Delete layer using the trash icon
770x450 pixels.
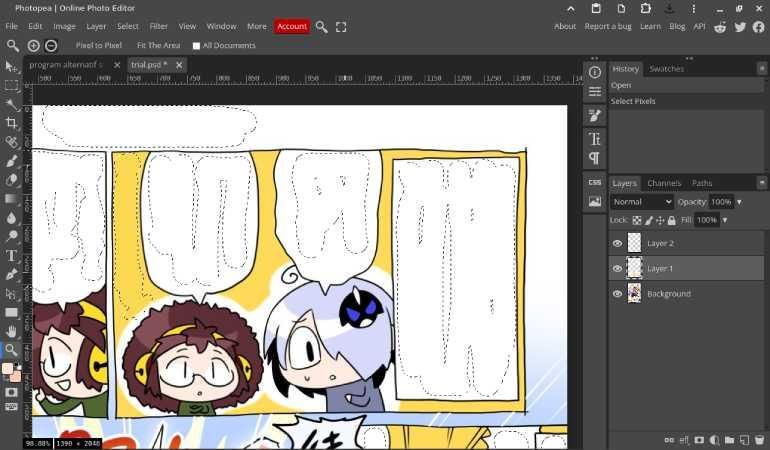759,440
